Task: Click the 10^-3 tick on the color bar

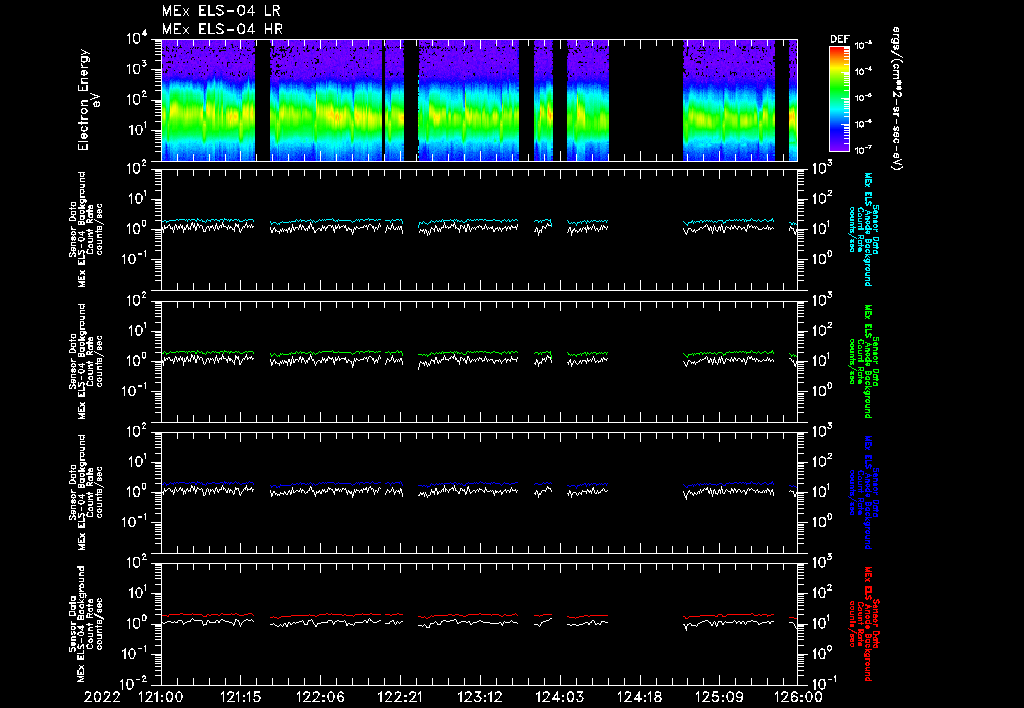Action: point(863,45)
